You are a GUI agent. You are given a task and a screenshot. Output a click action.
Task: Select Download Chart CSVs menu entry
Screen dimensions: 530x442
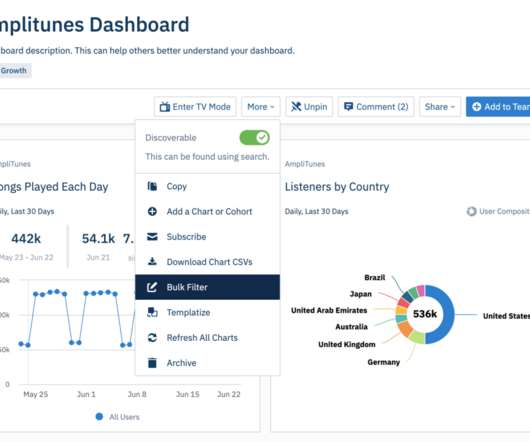coord(208,262)
